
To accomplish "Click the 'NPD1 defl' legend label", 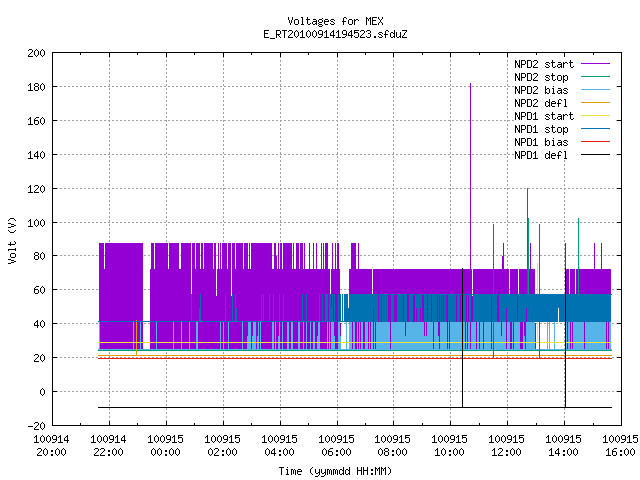I will [541, 156].
